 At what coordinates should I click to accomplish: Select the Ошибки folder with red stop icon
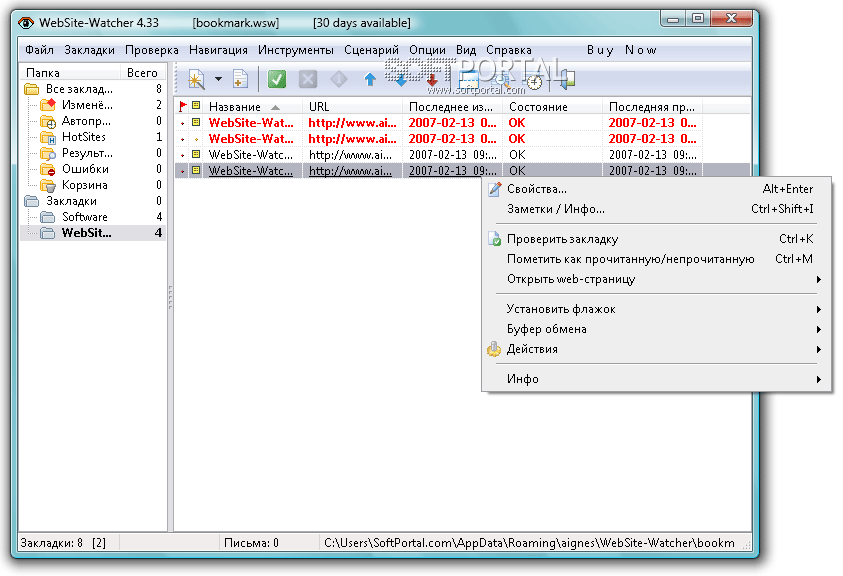pyautogui.click(x=48, y=169)
